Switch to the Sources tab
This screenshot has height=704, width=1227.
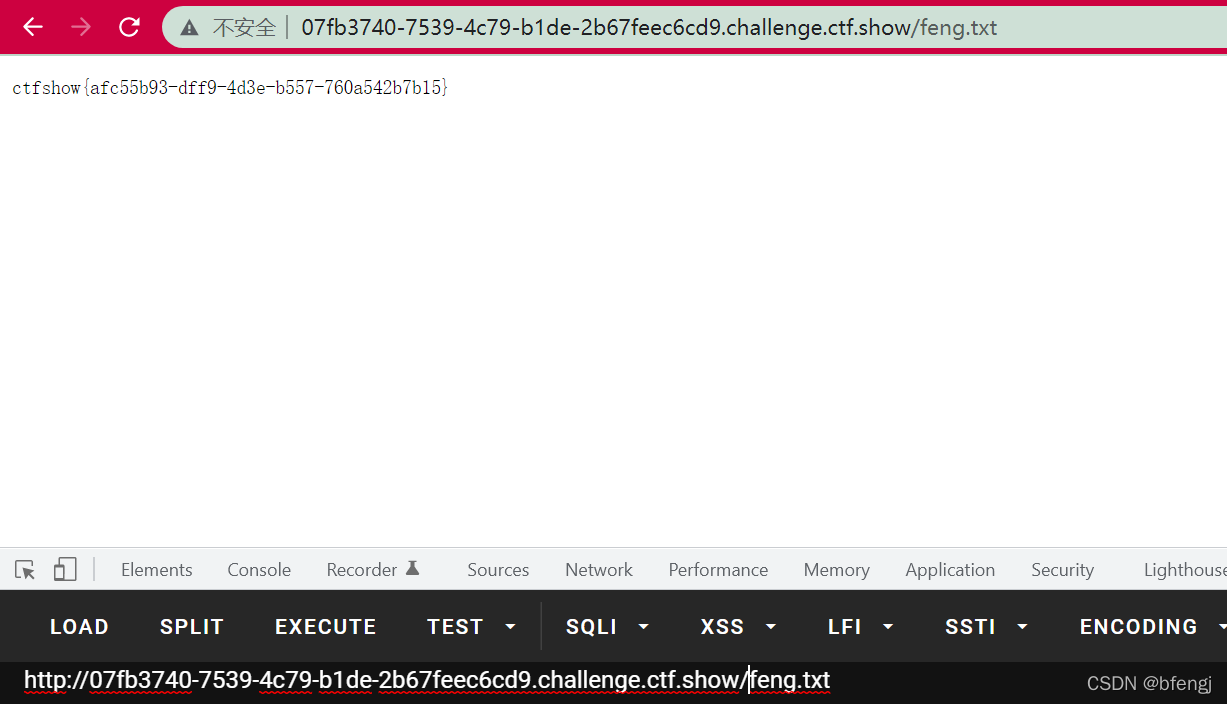coord(498,570)
